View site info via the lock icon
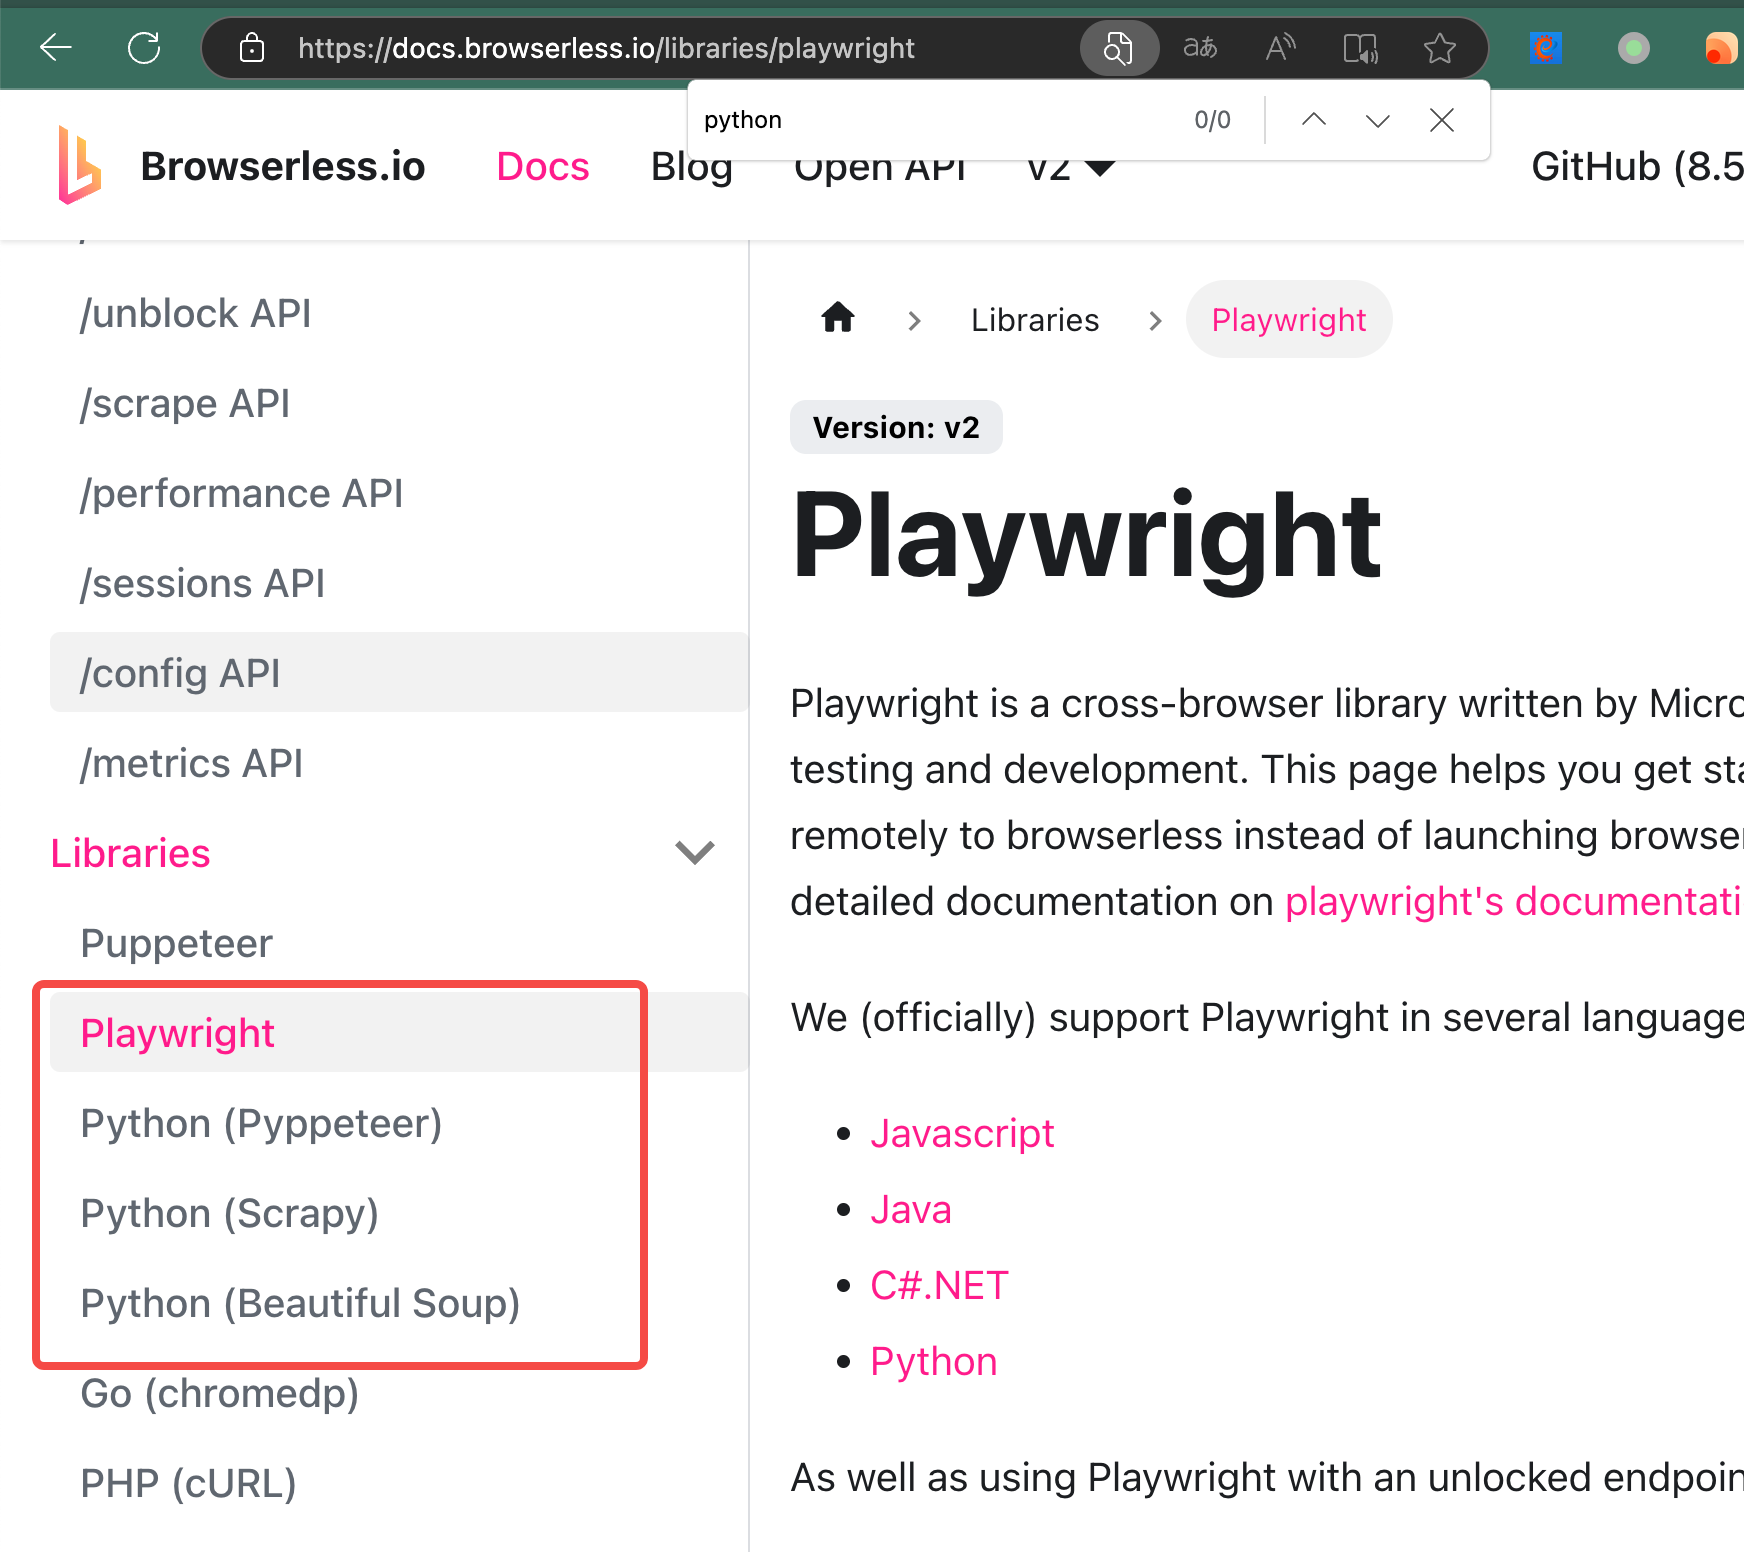 pos(252,47)
